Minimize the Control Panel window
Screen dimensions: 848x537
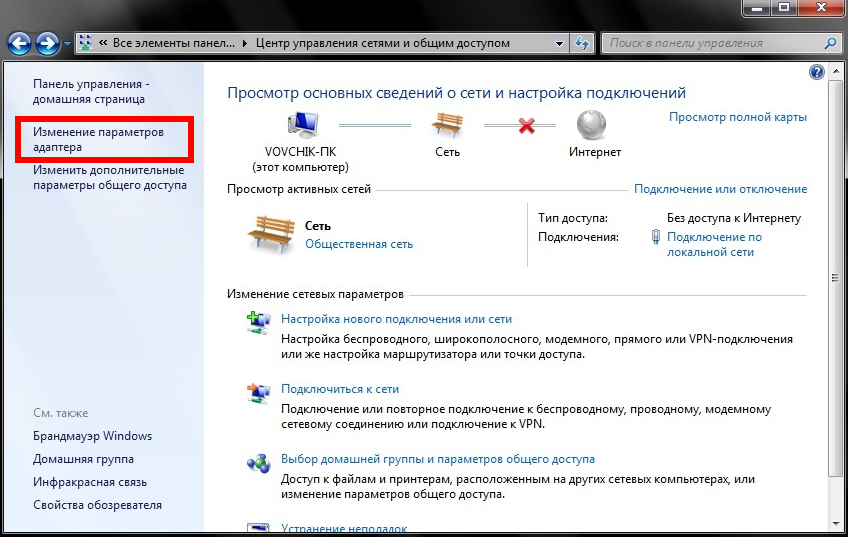[756, 7]
